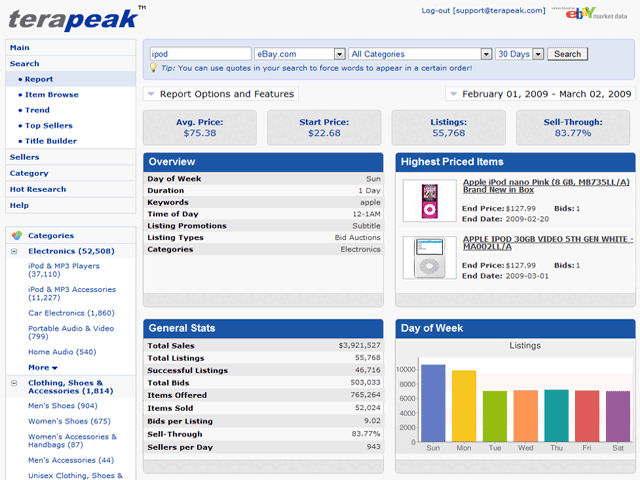Click the terapeak logo
Screen dimensions: 640x480
coord(76,18)
